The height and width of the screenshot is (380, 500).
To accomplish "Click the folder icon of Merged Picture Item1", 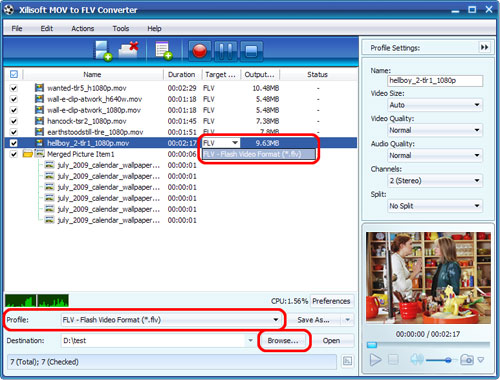I will 28,154.
